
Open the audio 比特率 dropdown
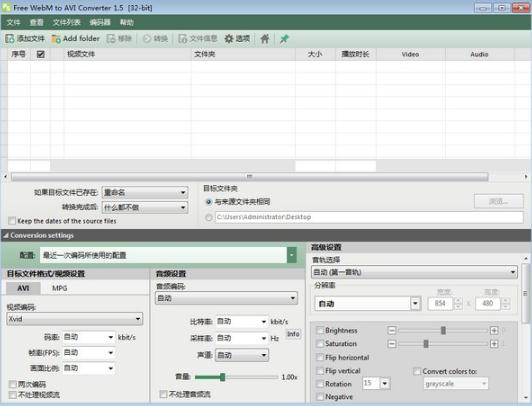pos(242,322)
